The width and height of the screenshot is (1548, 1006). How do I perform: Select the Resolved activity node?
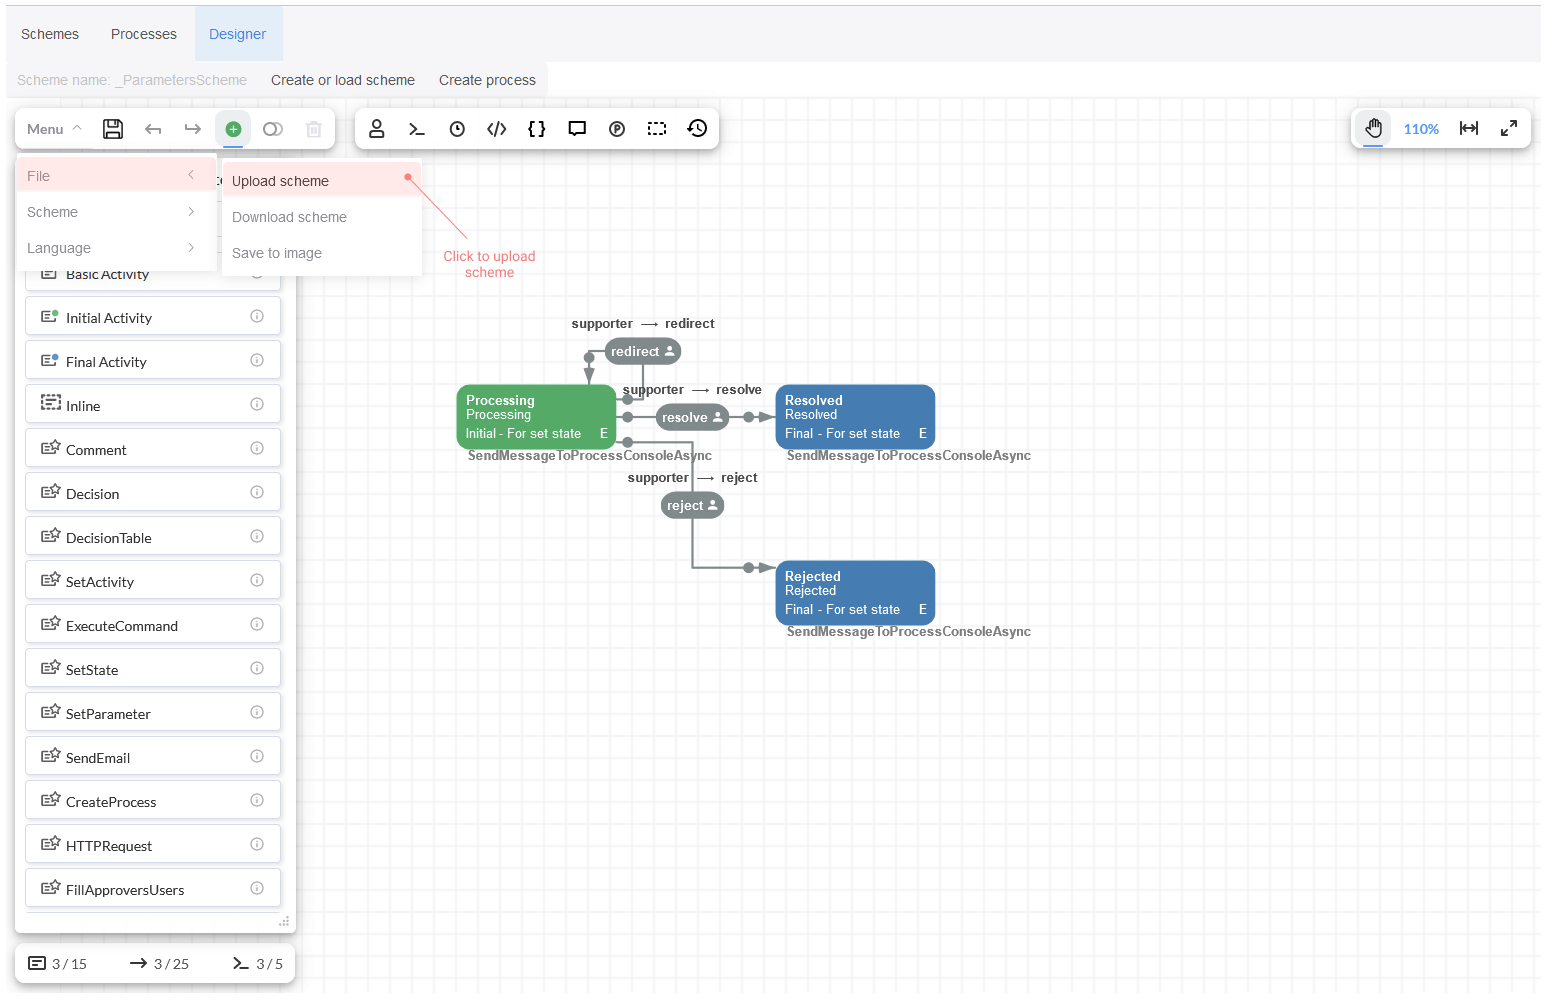[x=855, y=417]
